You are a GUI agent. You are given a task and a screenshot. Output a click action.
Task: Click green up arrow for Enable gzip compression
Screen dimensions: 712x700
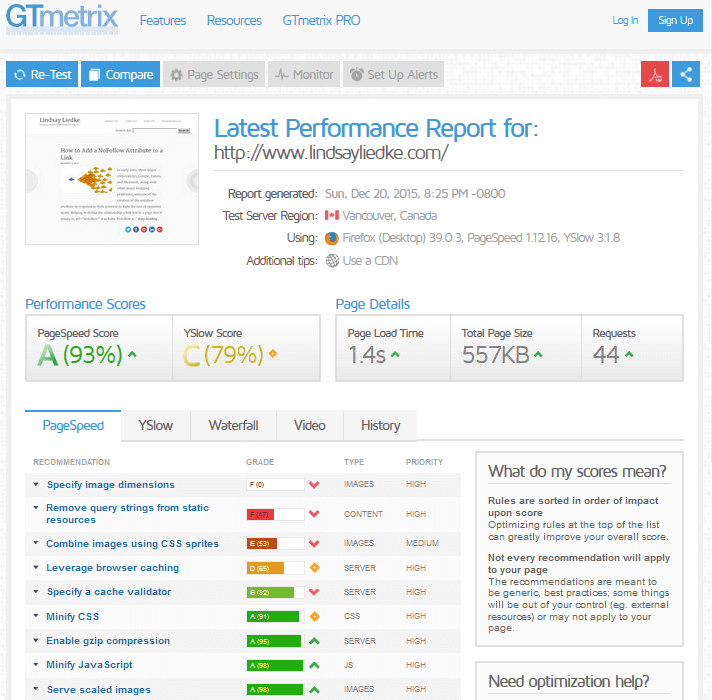tap(314, 641)
